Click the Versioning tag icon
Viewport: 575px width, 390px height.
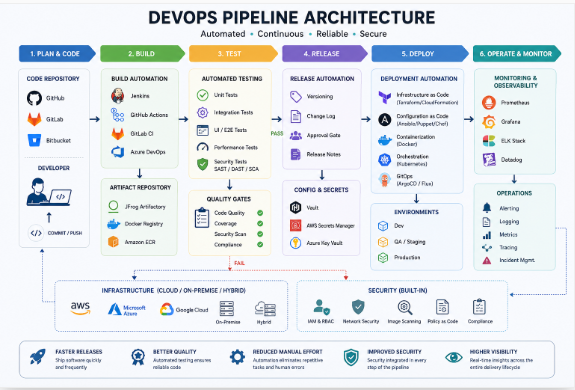tap(296, 96)
